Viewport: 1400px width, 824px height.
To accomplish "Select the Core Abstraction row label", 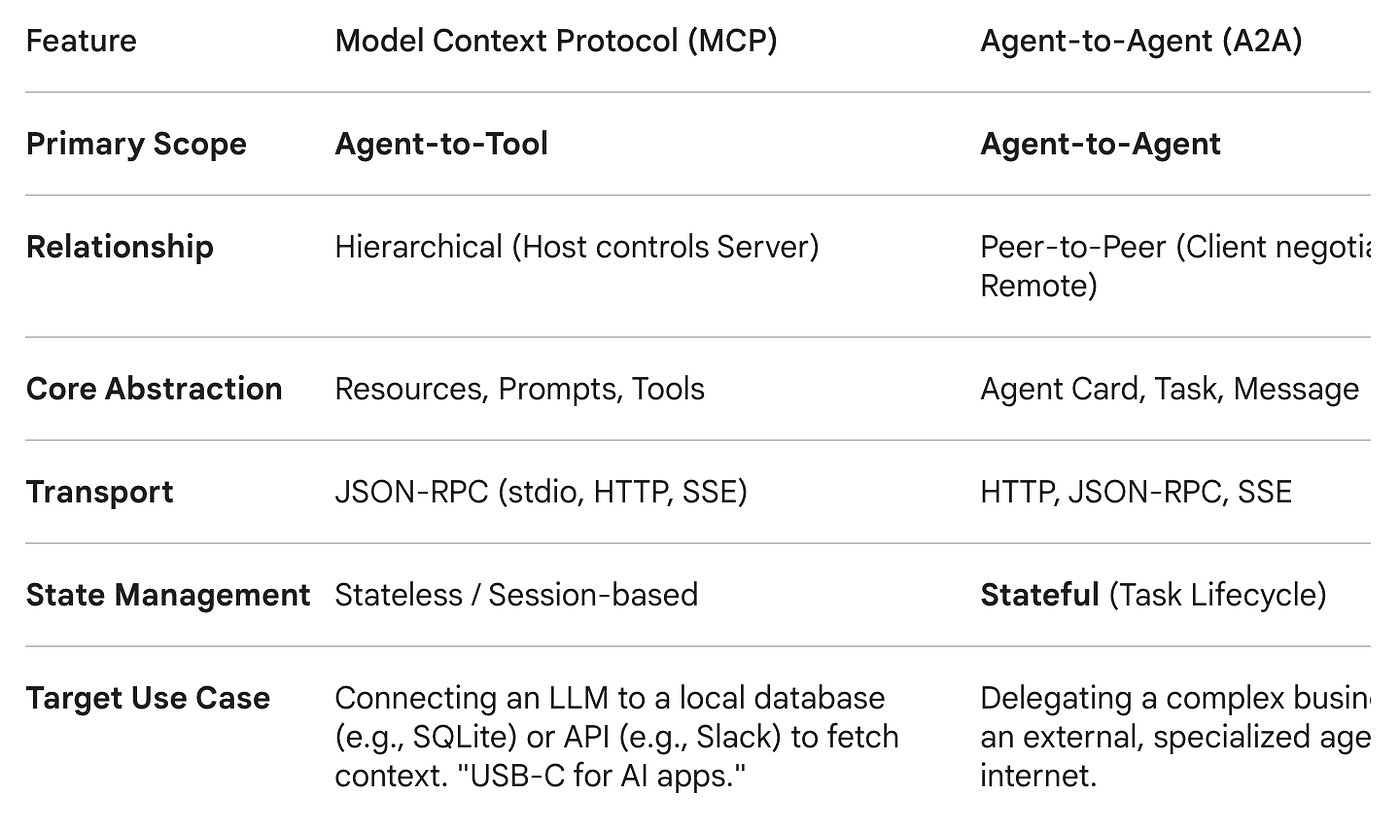I will click(x=154, y=389).
